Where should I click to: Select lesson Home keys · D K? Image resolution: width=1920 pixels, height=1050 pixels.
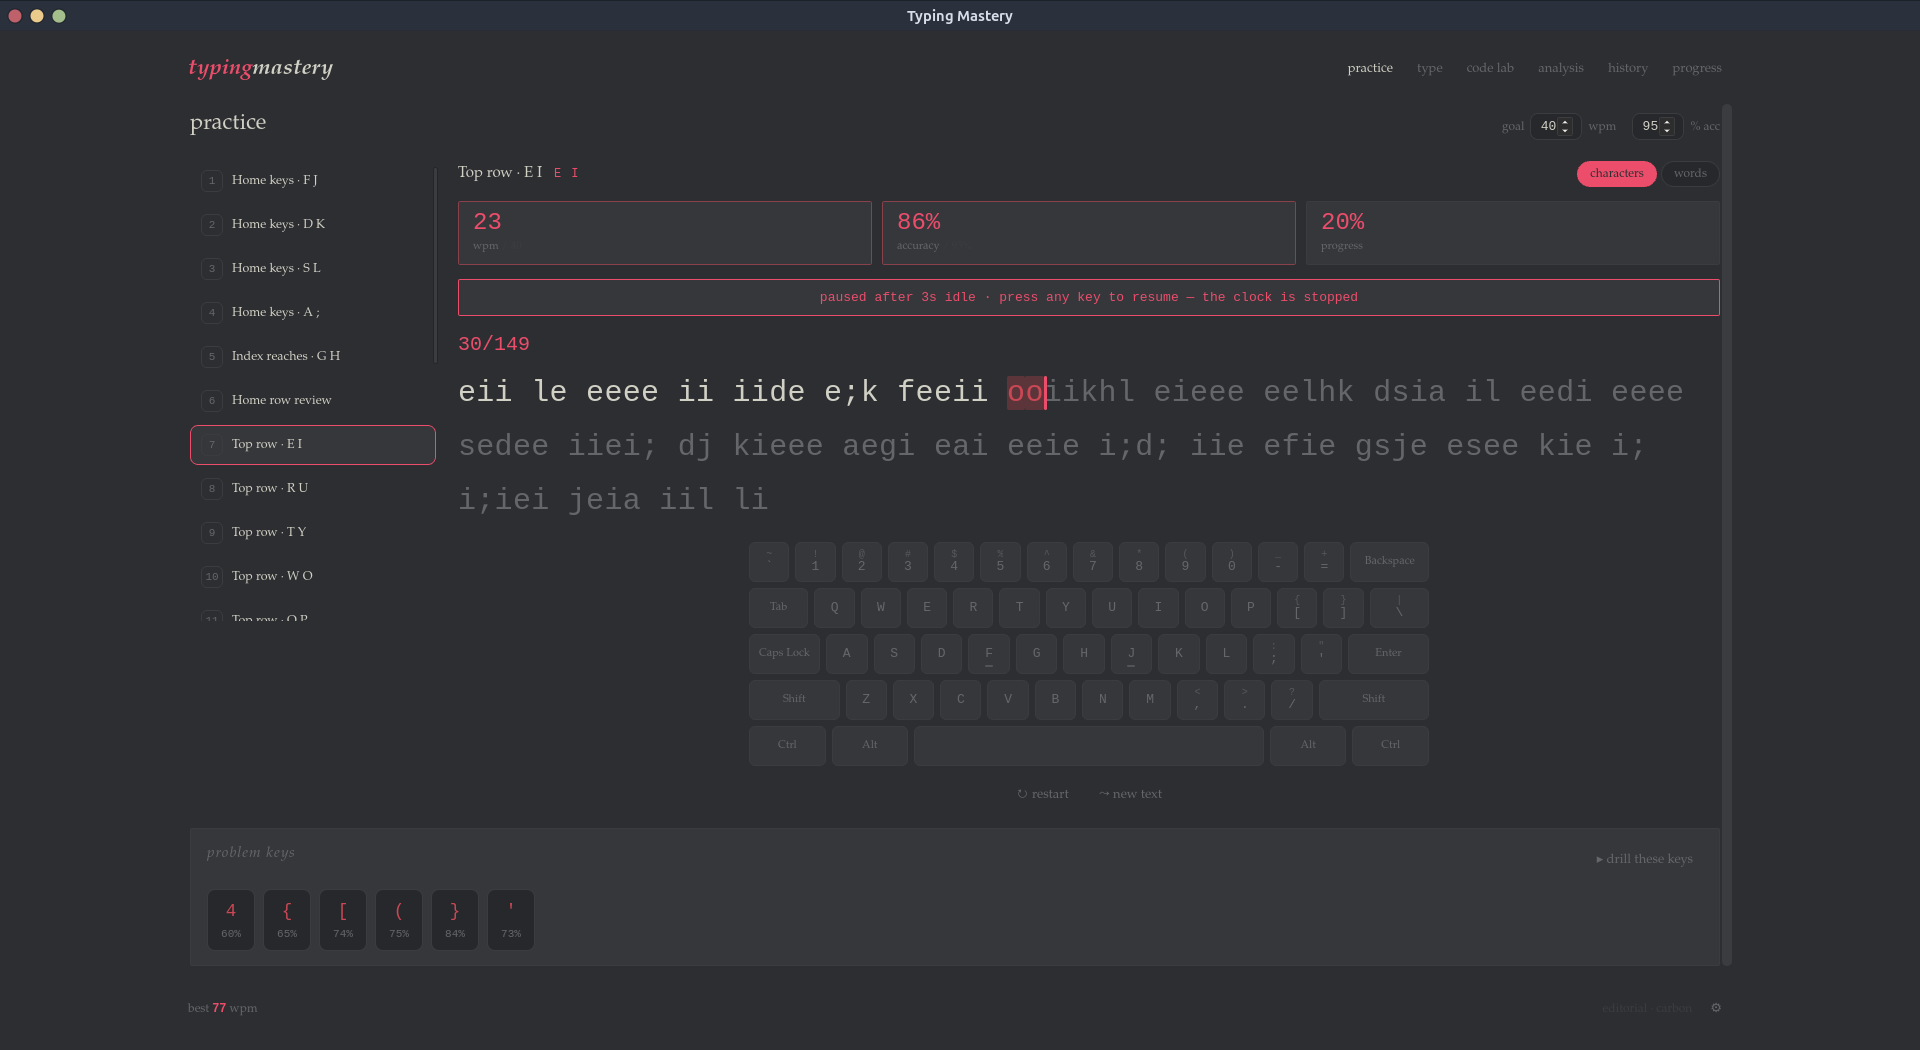point(312,224)
